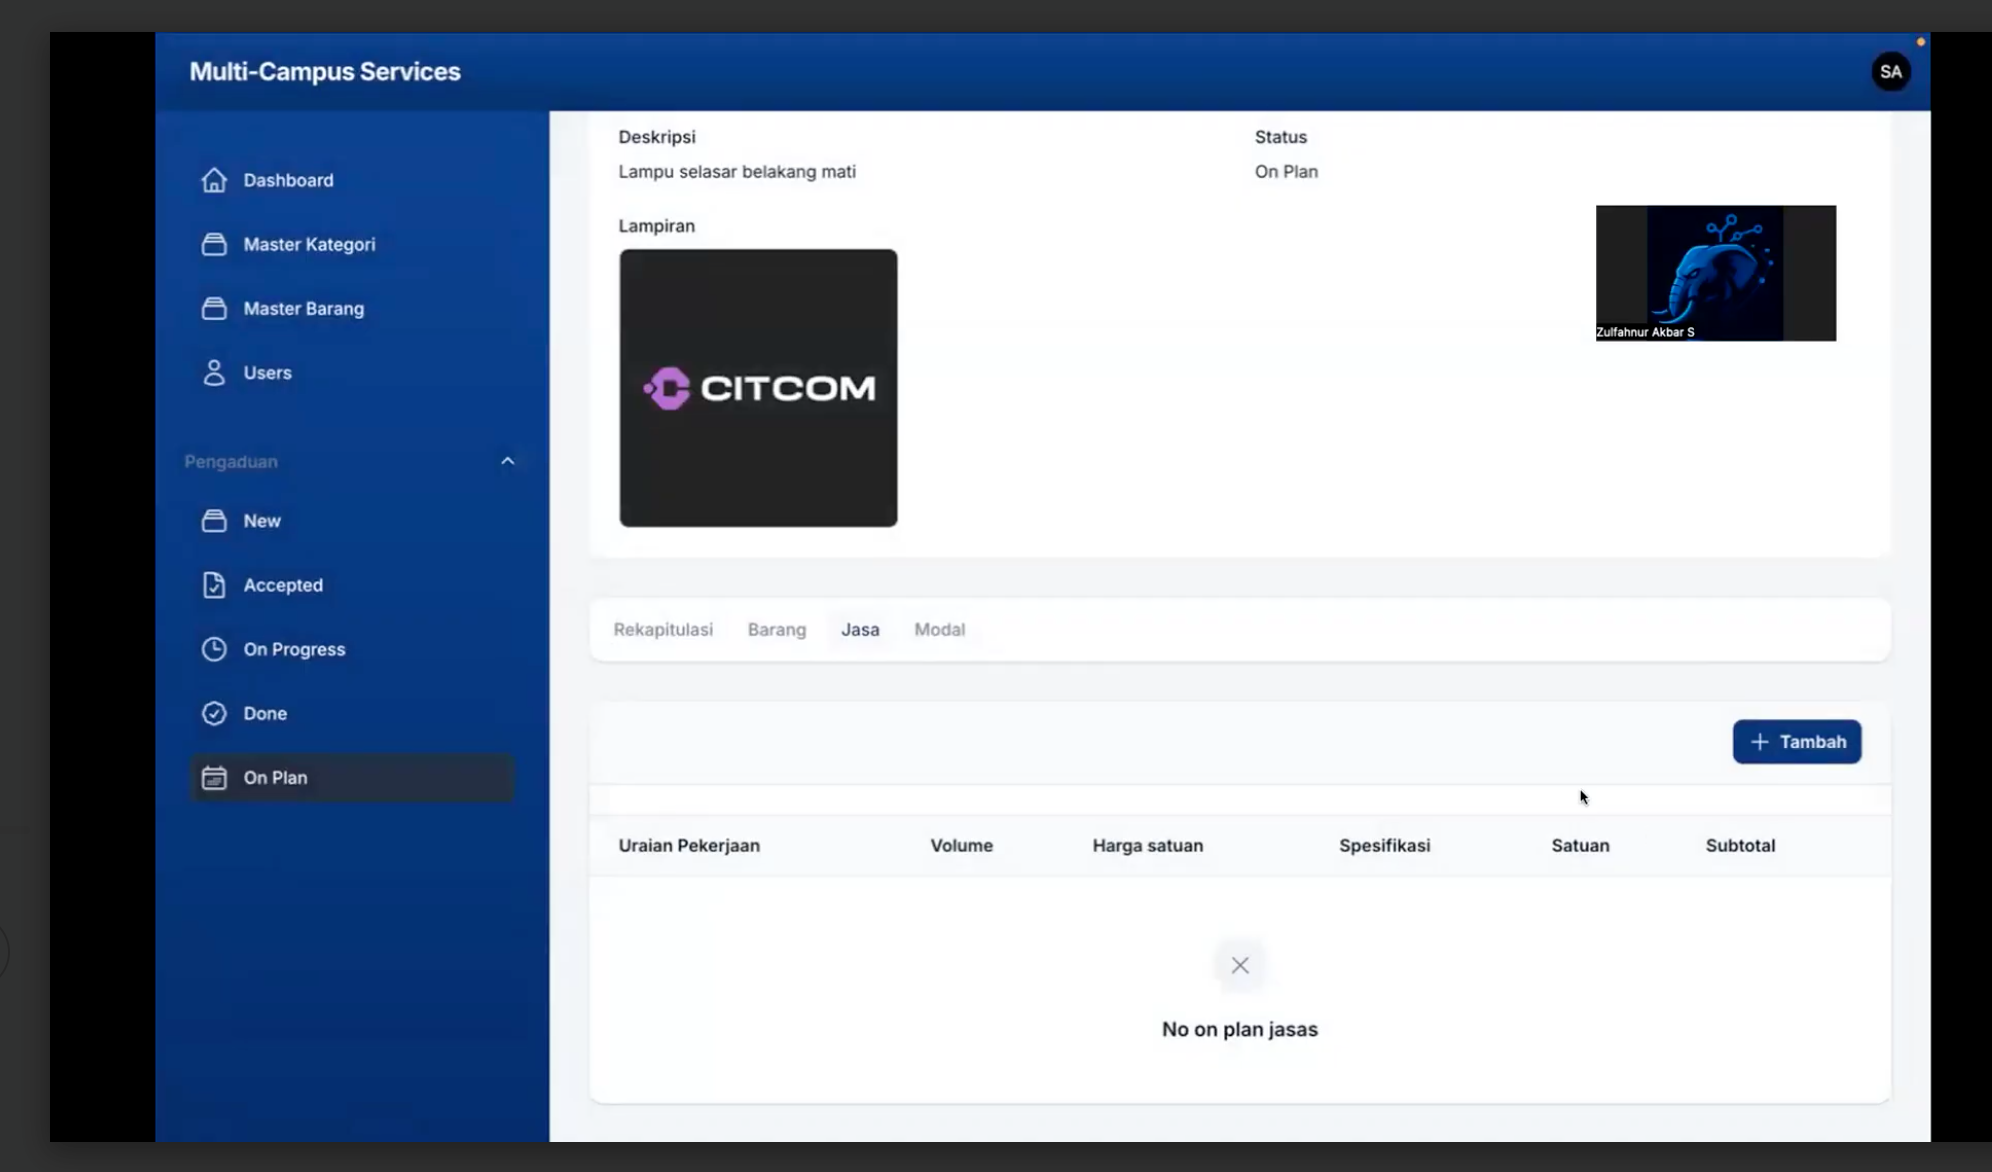Viewport: 1992px width, 1172px height.
Task: Open the Modal tab
Action: (939, 630)
